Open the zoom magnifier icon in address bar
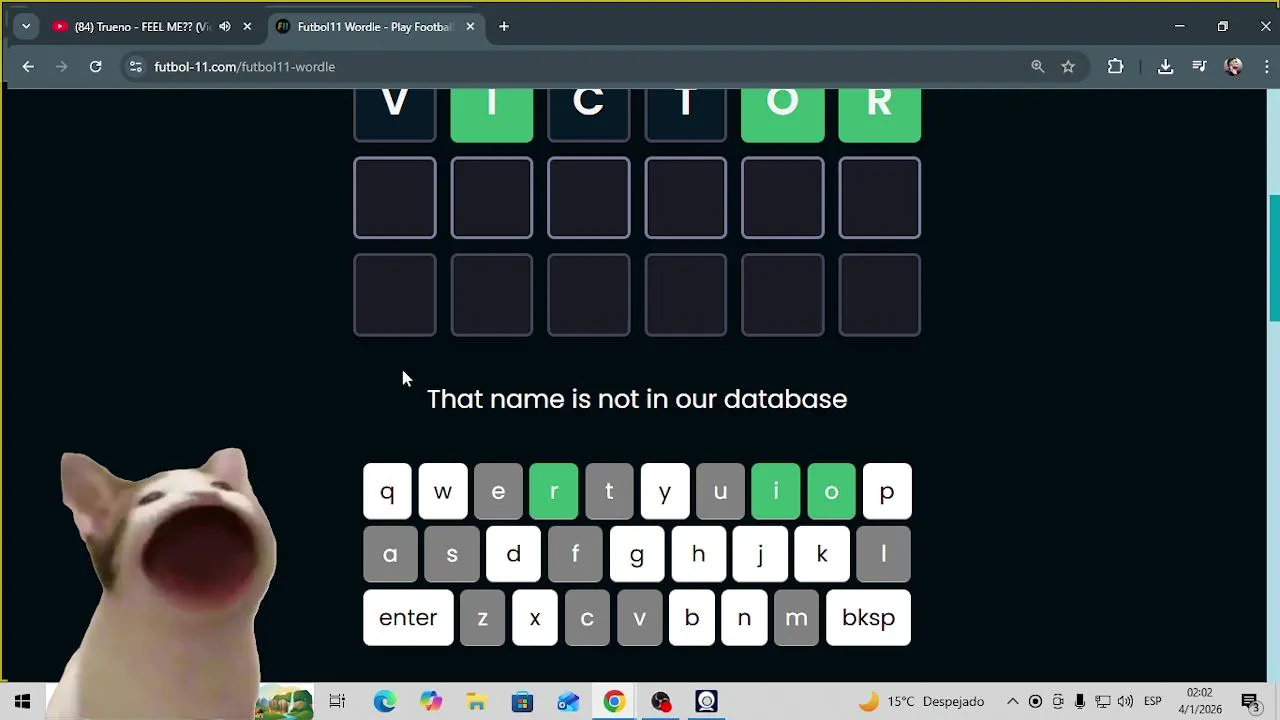The image size is (1280, 720). (x=1037, y=67)
